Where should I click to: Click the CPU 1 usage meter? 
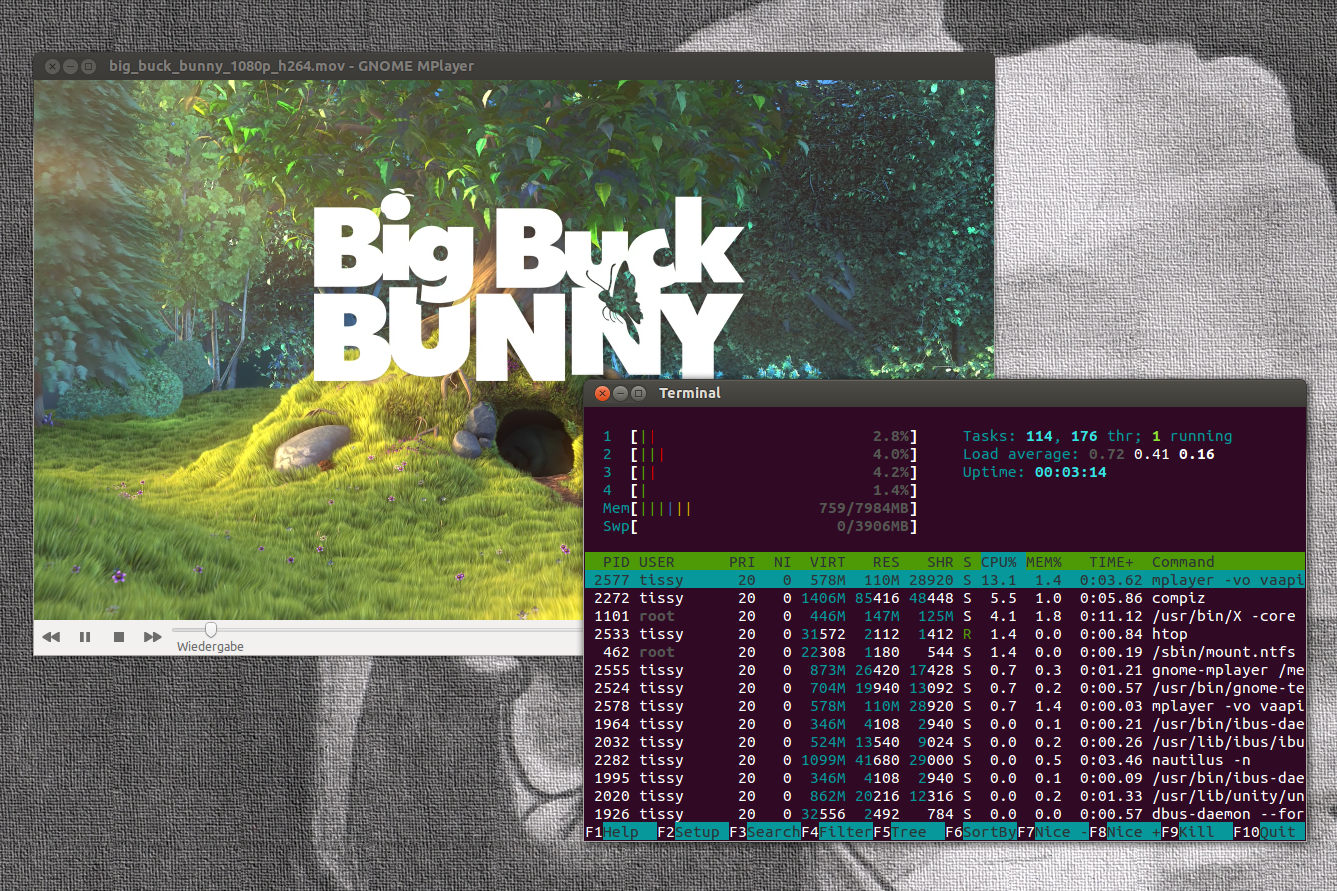[760, 436]
